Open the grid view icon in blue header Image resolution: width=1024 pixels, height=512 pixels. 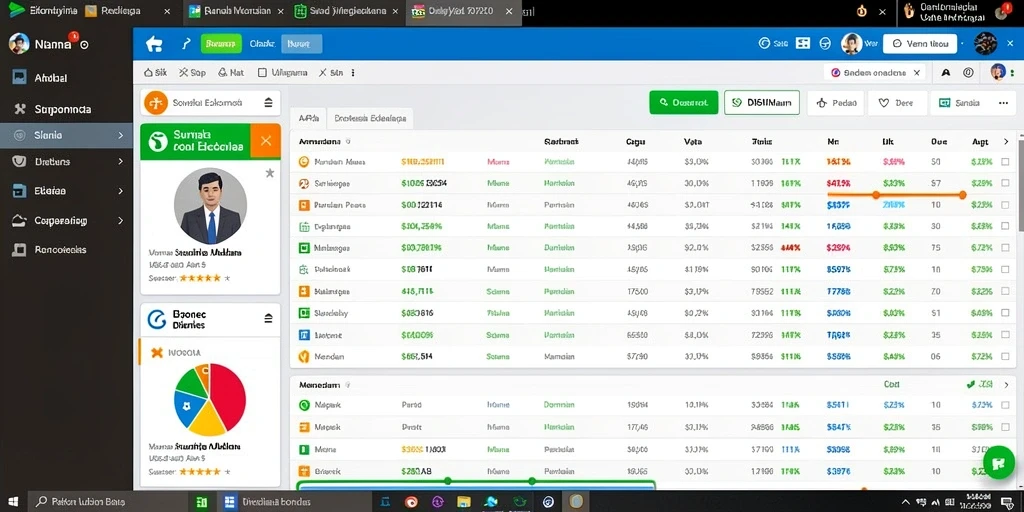click(x=803, y=43)
